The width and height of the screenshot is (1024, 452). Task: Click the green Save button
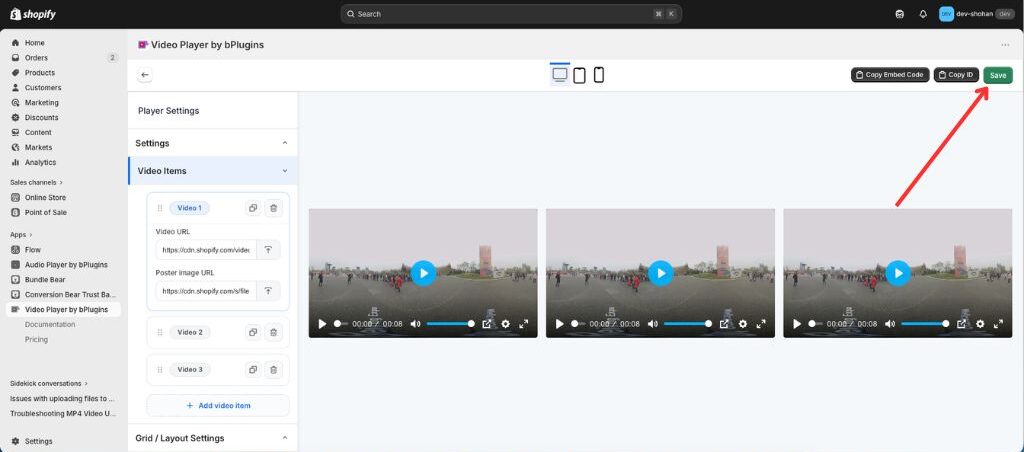point(997,75)
